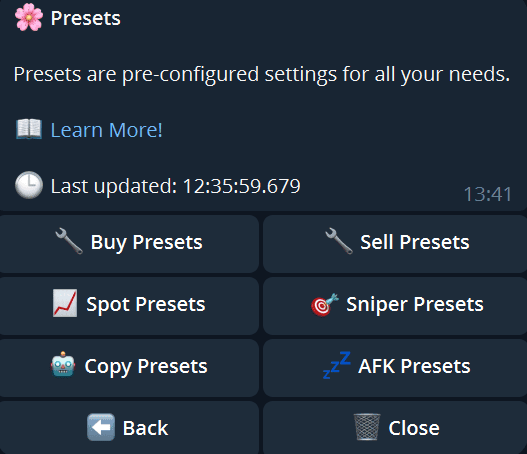Close the Presets message
Image resolution: width=527 pixels, height=454 pixels.
click(x=395, y=427)
